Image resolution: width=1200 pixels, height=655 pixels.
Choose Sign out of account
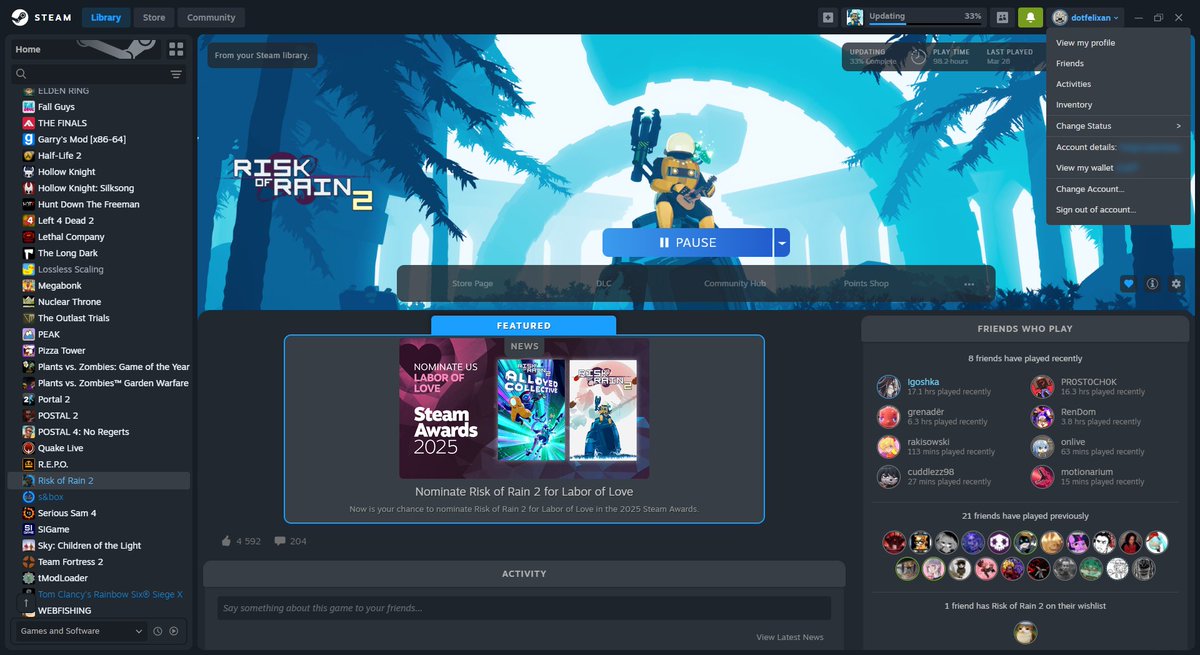[x=1096, y=210]
